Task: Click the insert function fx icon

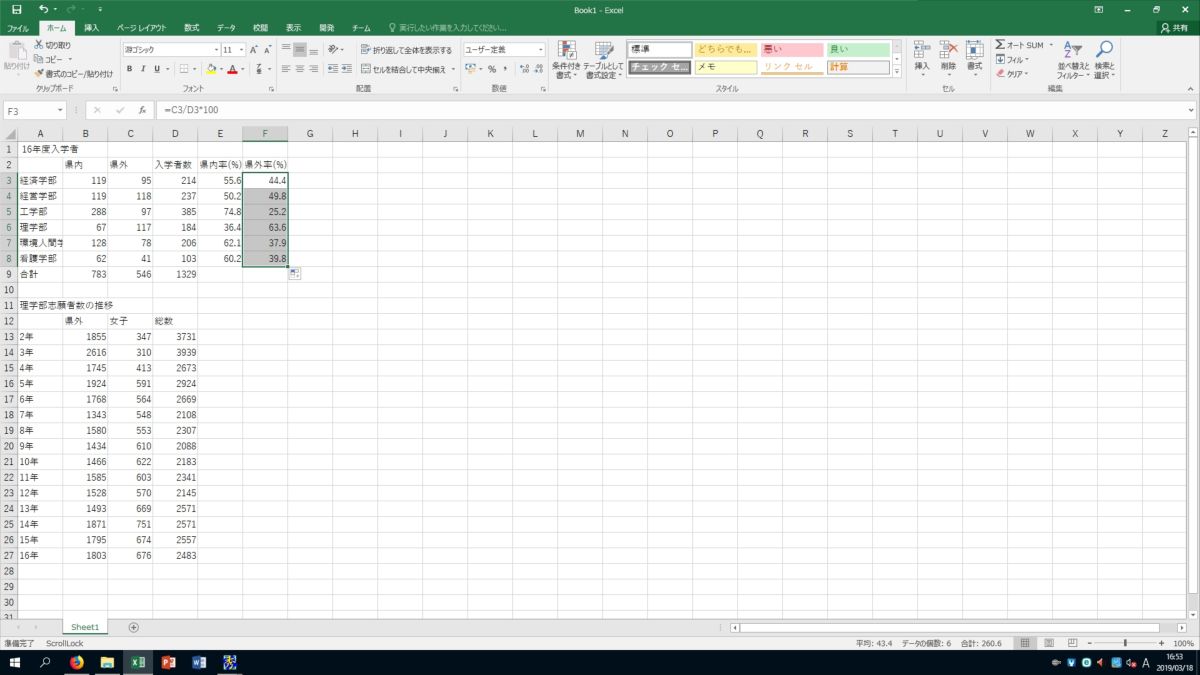Action: [142, 111]
